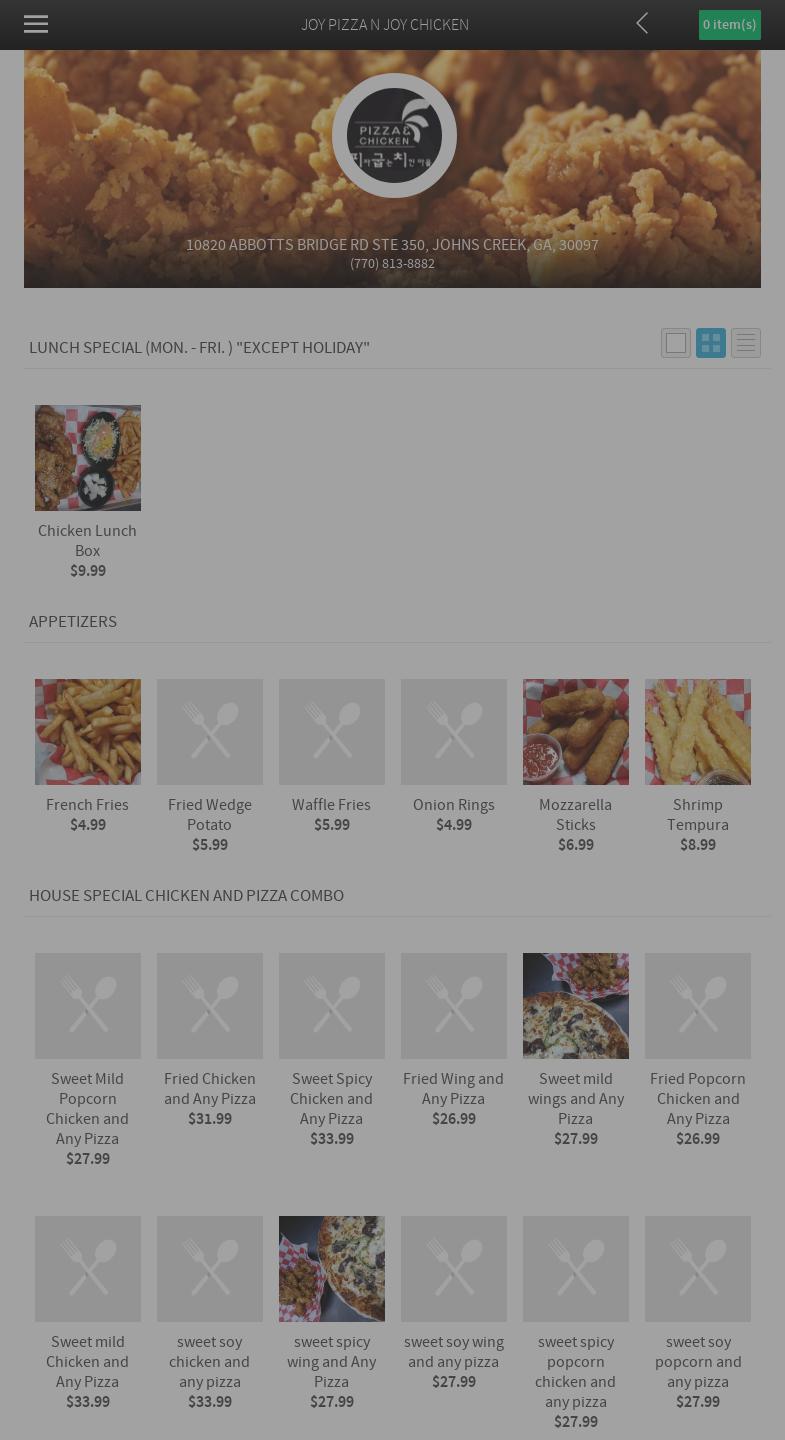Screen dimensions: 785x1440
Task: Click Fried Wing and Any Pizza icon
Action: tap(454, 1006)
